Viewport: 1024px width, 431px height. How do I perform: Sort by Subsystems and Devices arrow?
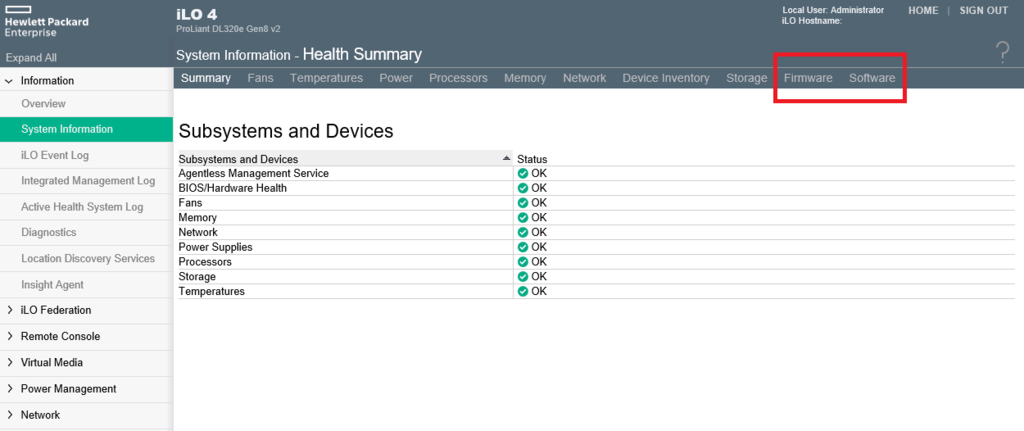click(x=506, y=159)
